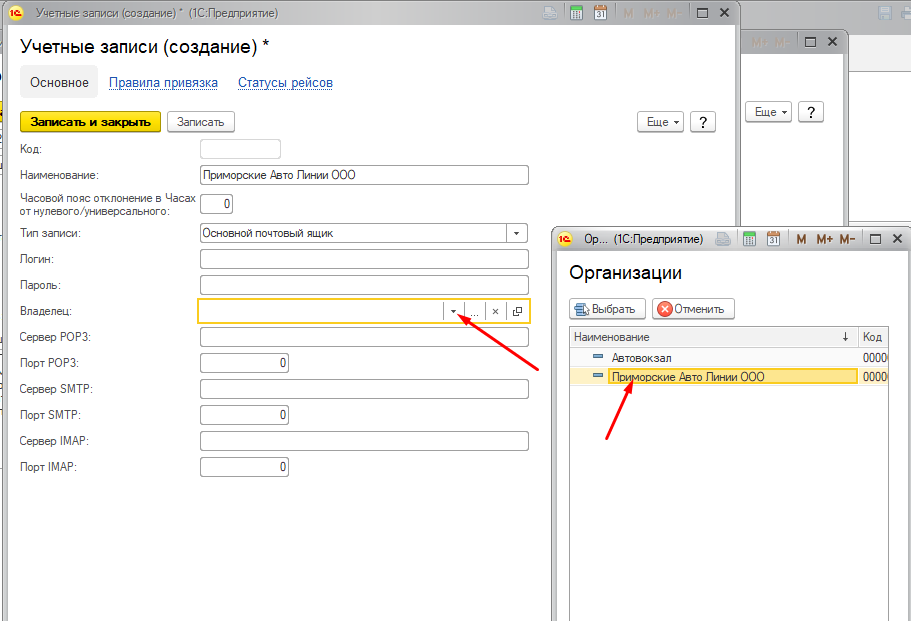This screenshot has width=911, height=621.
Task: Click ellipsis choose button in Владелец field
Action: [474, 312]
